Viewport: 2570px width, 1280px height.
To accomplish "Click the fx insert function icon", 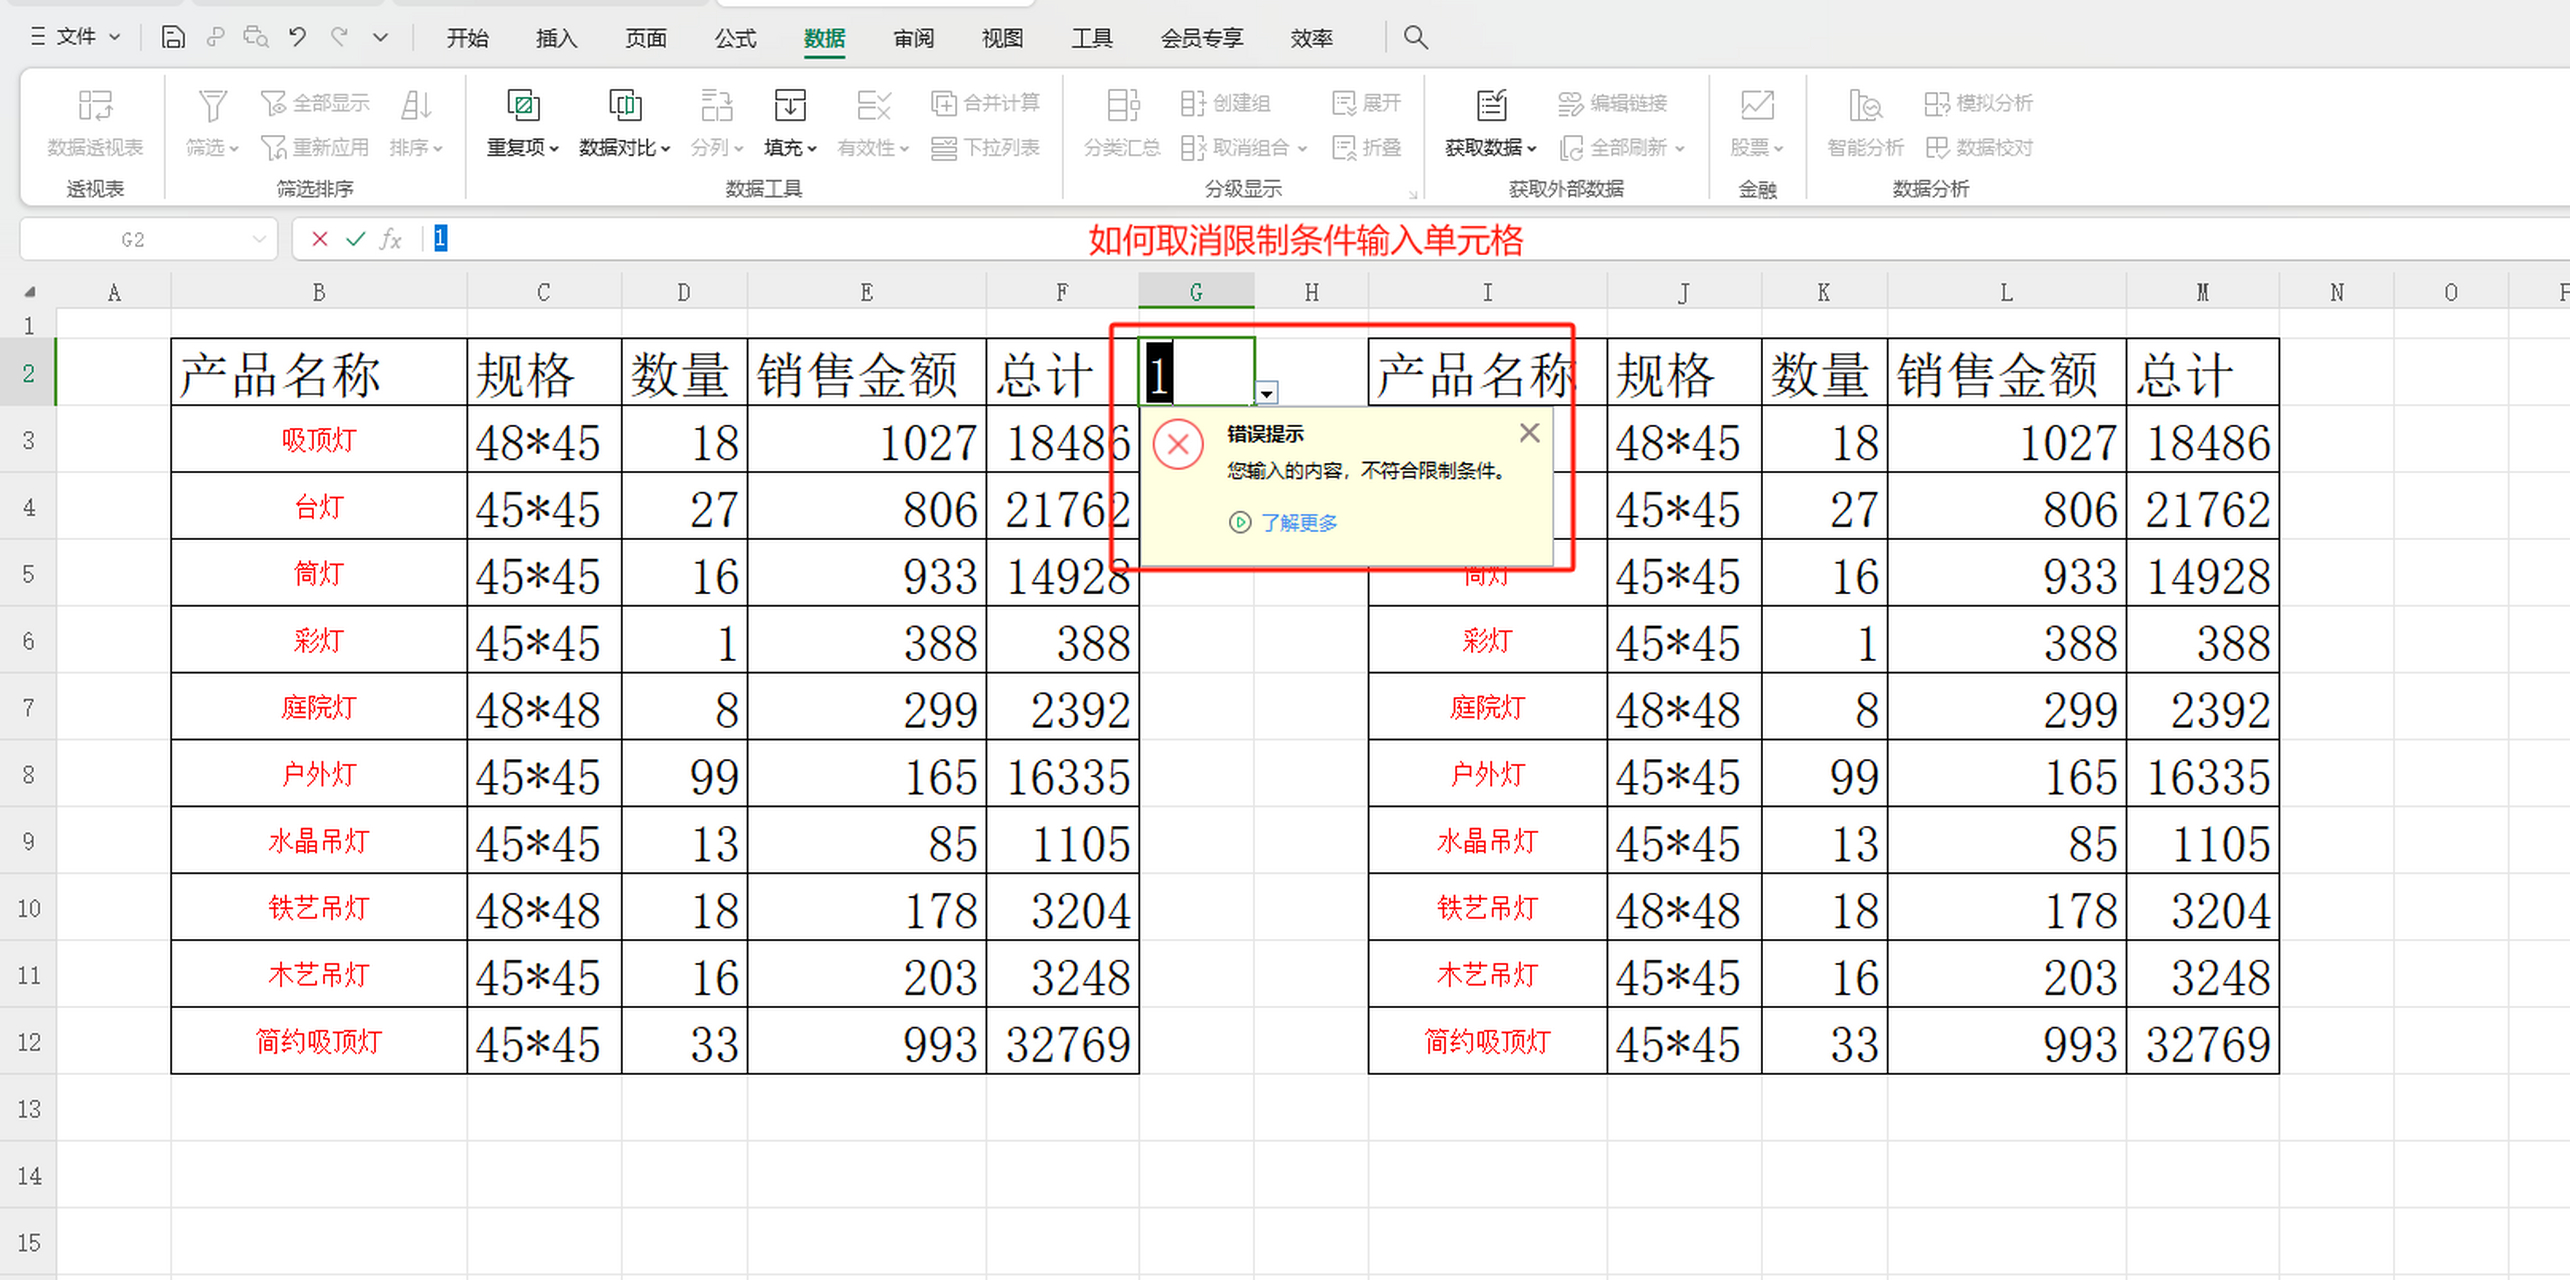I will pos(391,239).
